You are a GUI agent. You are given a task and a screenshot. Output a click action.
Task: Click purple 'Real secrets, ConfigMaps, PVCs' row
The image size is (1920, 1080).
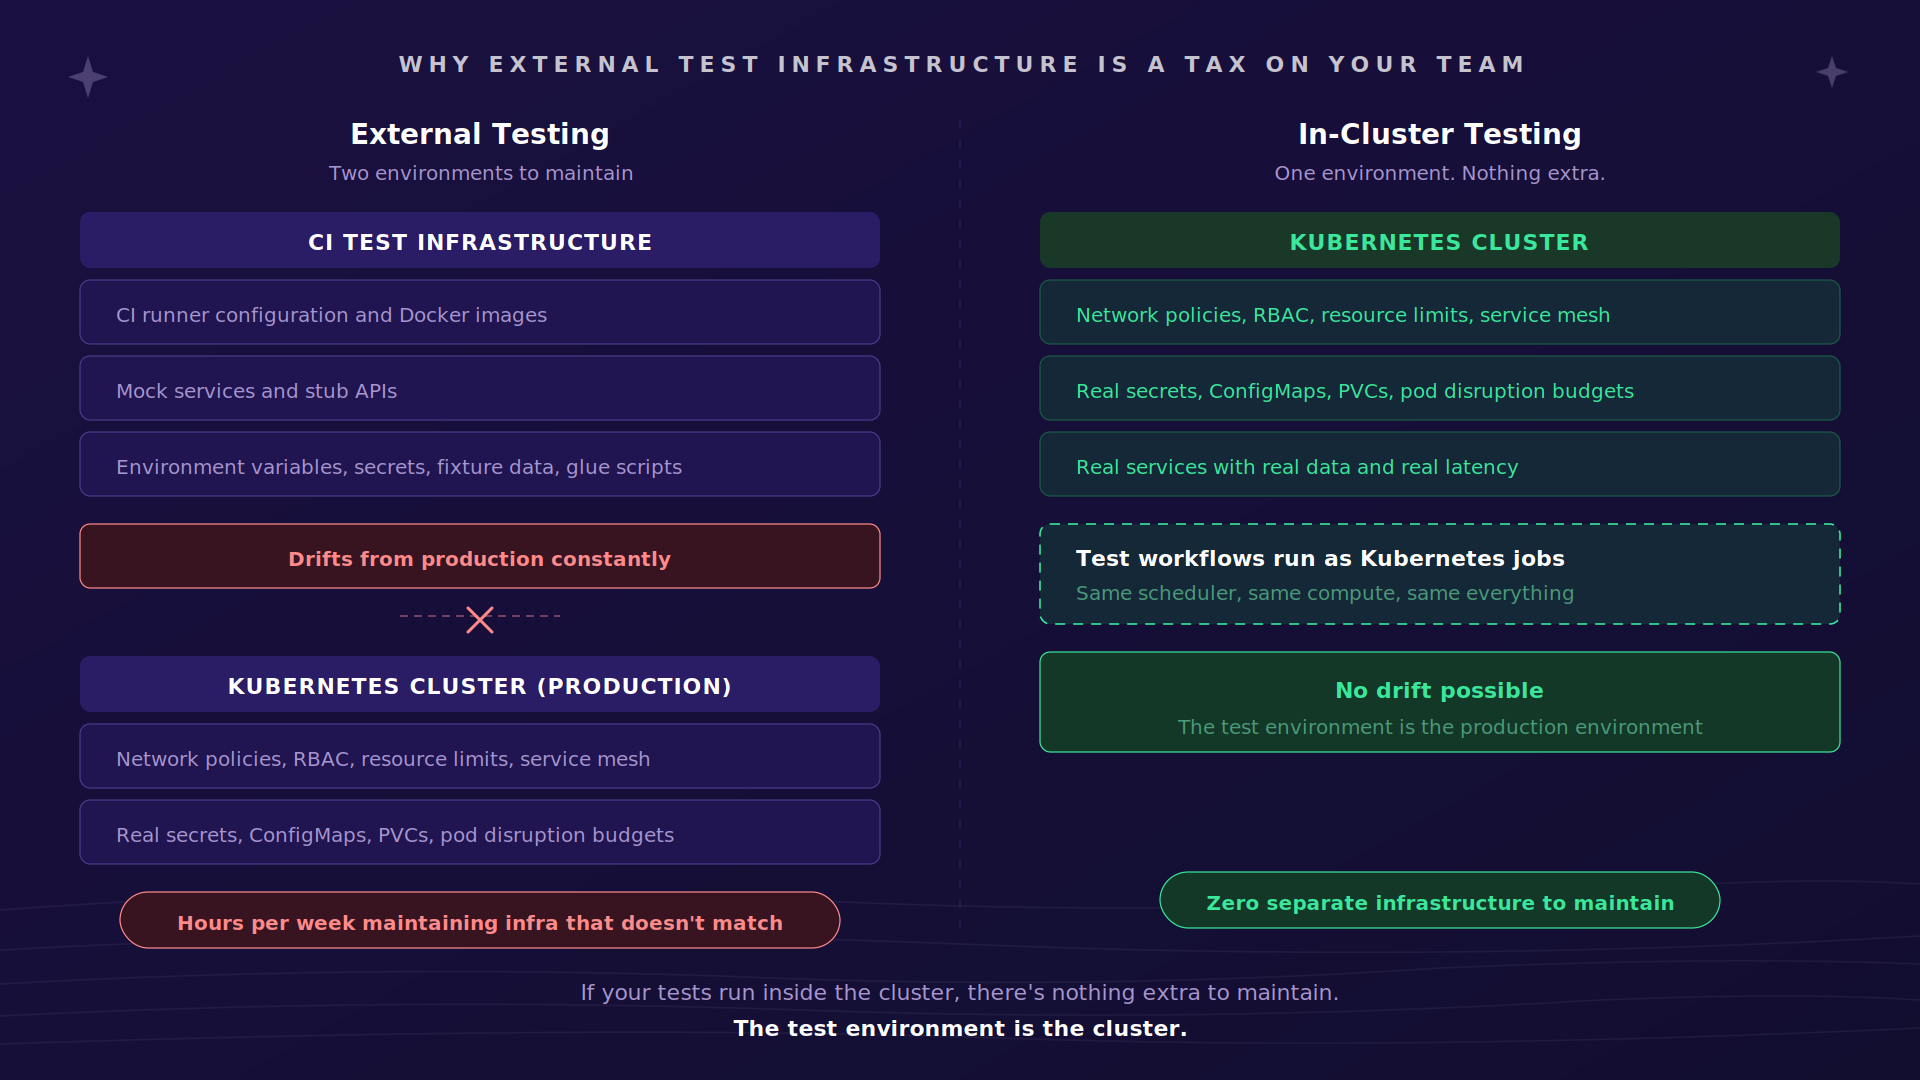pyautogui.click(x=480, y=833)
